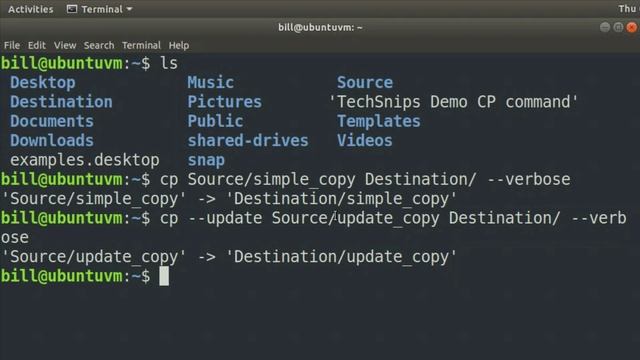Click the Templates directory name
Screen dimensions: 640x360
[x=379, y=121]
